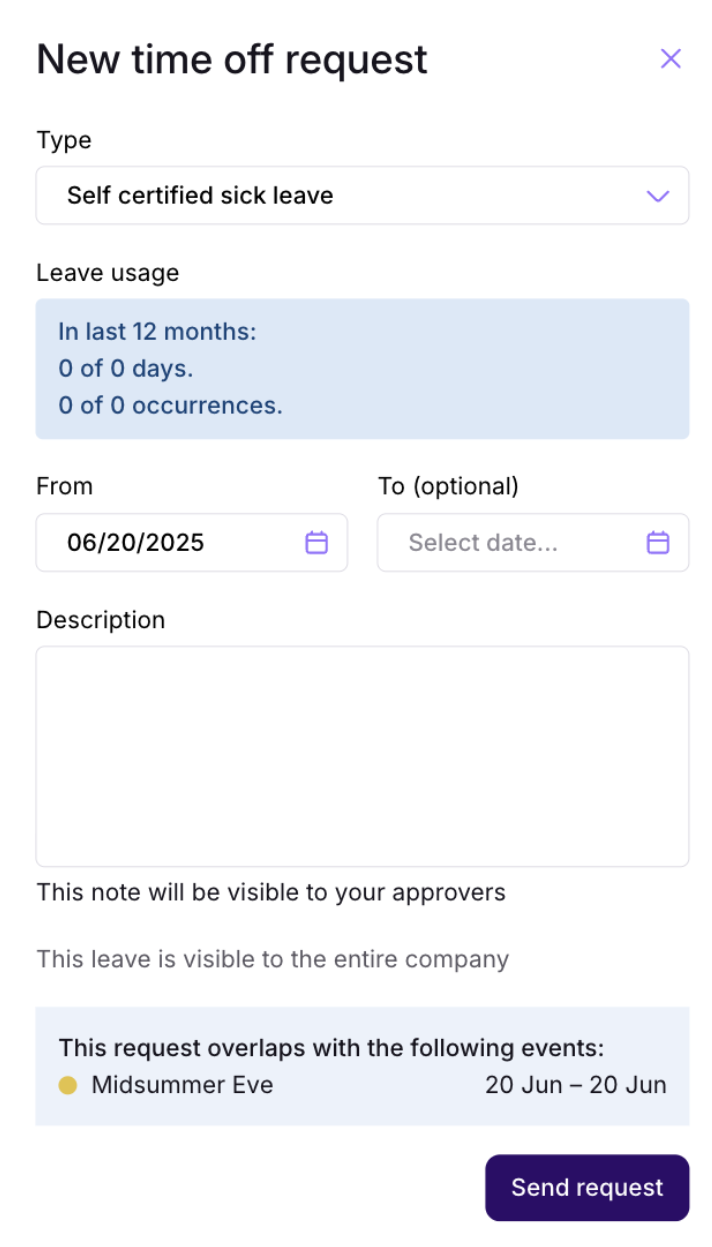Screen dimensions: 712x1247
Task: Click the 'New time off request' heading
Action: click(232, 60)
